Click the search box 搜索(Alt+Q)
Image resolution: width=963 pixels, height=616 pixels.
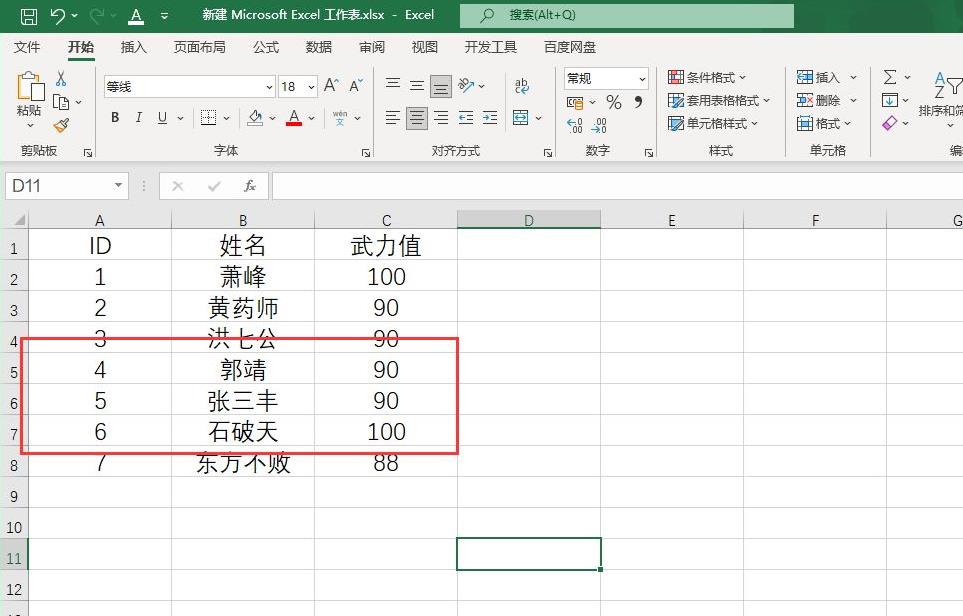tap(626, 15)
